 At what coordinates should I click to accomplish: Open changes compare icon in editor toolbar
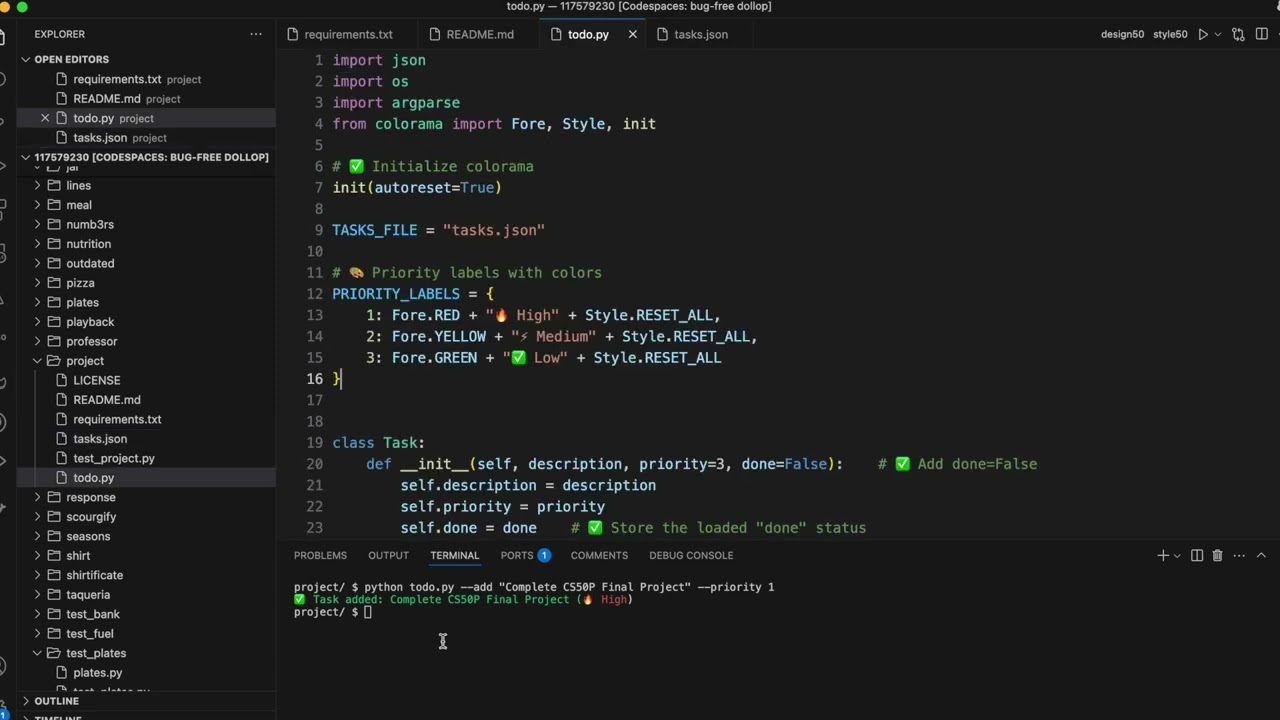[1238, 34]
